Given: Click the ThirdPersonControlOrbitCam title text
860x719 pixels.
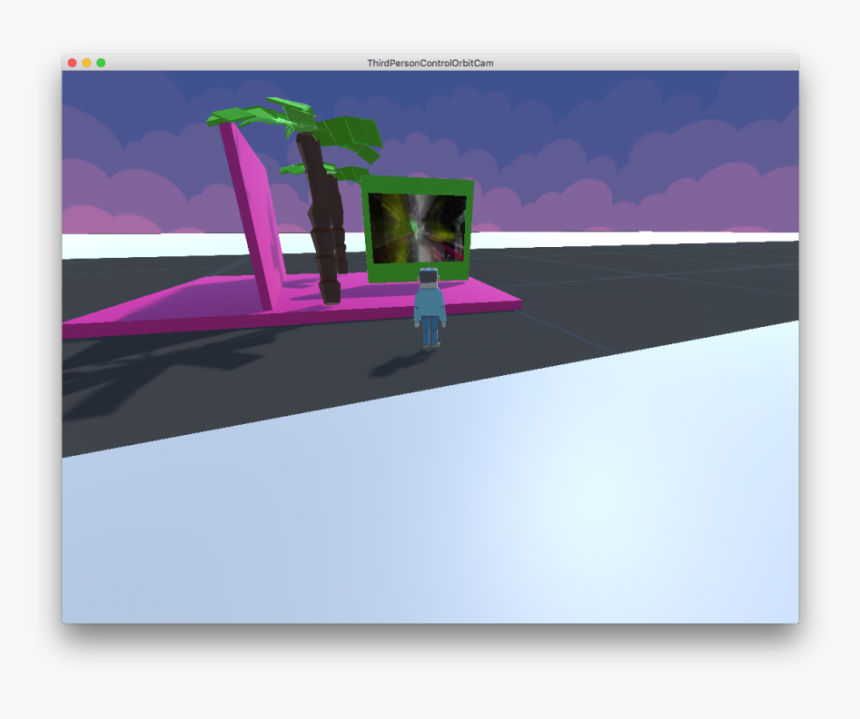Looking at the screenshot, I should 430,63.
